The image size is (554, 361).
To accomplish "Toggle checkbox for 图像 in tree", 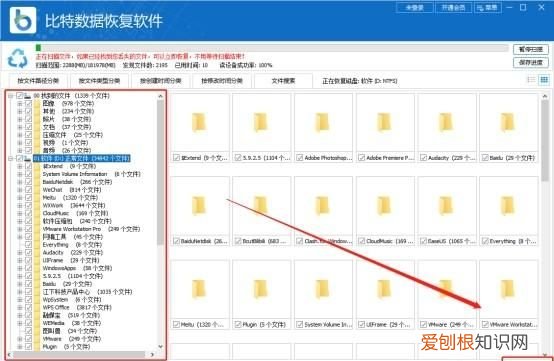I will 29,103.
